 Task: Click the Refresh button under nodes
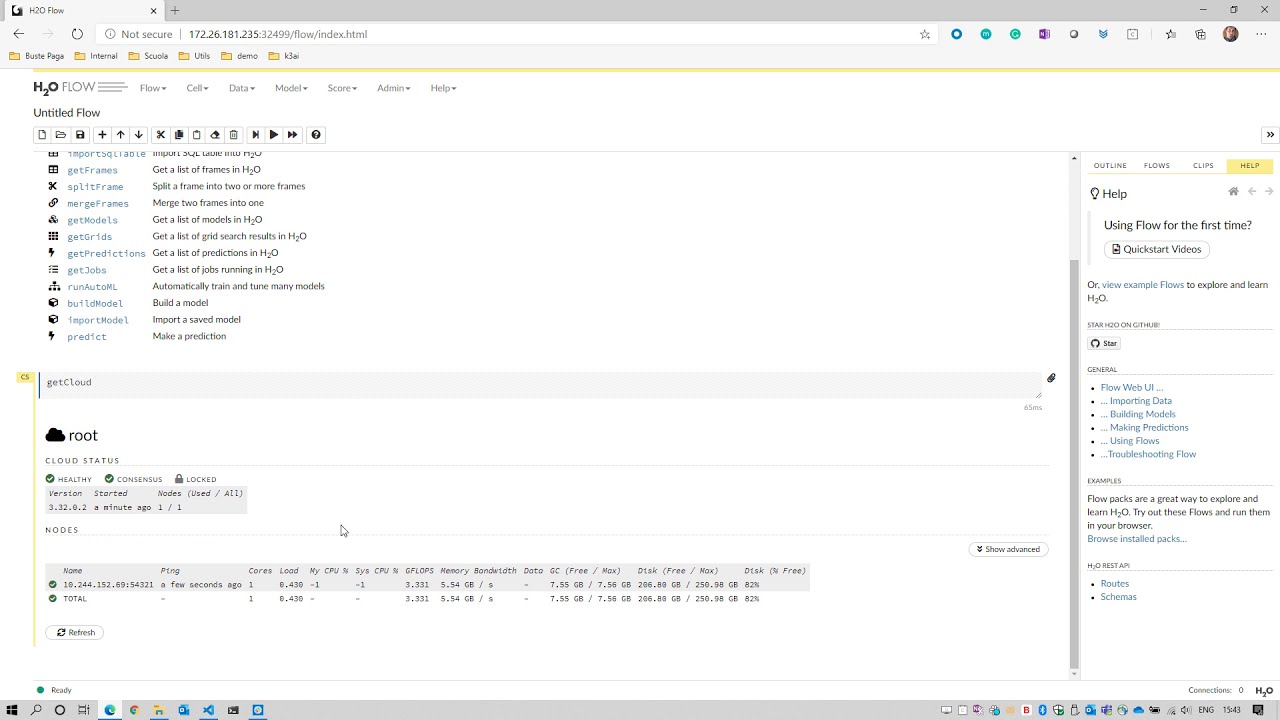[75, 632]
